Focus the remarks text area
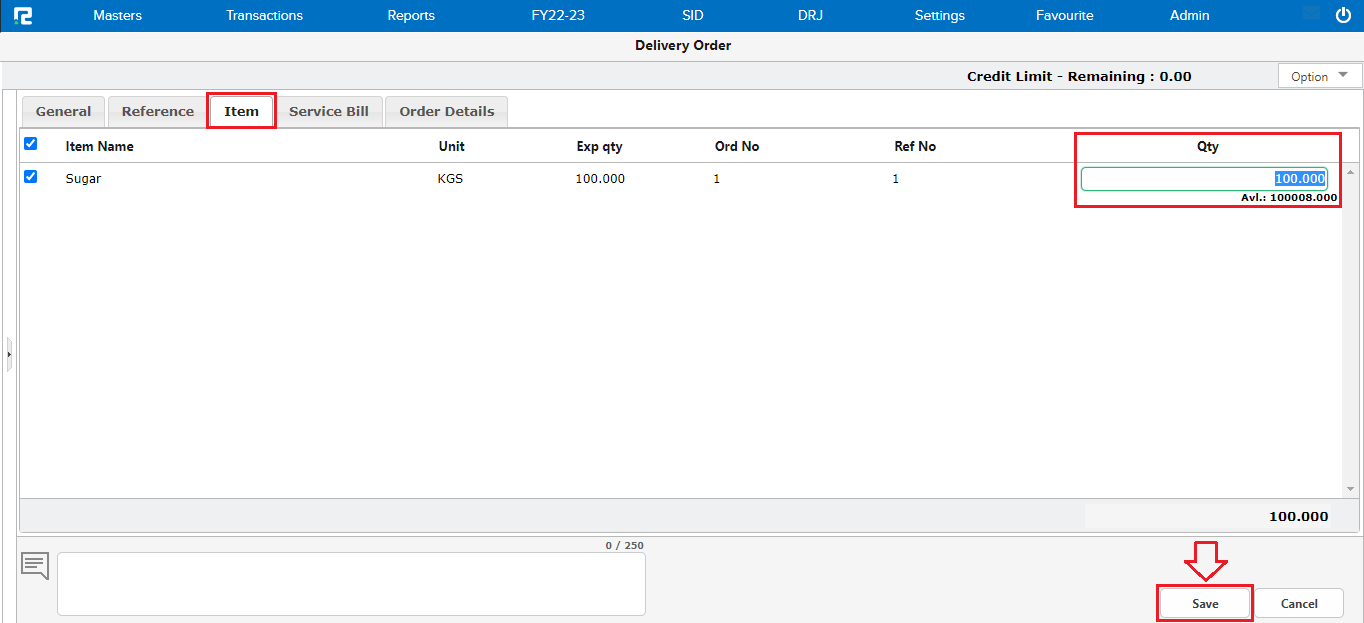1364x623 pixels. point(351,584)
